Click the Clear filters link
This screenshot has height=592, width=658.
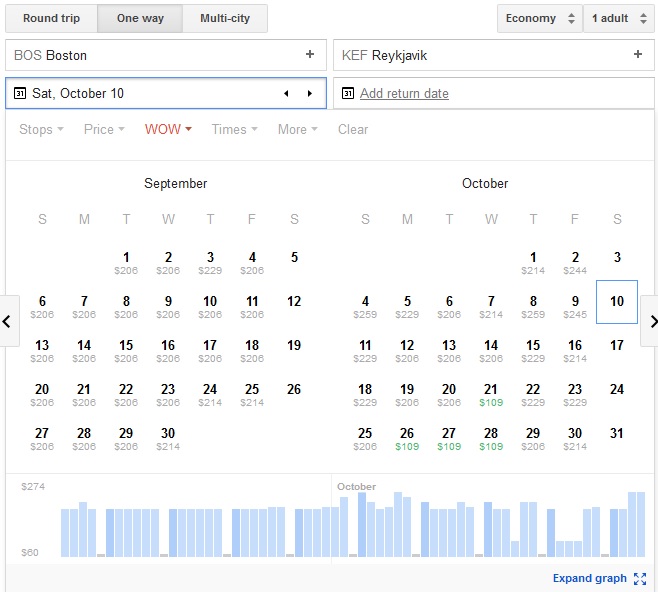(x=353, y=130)
